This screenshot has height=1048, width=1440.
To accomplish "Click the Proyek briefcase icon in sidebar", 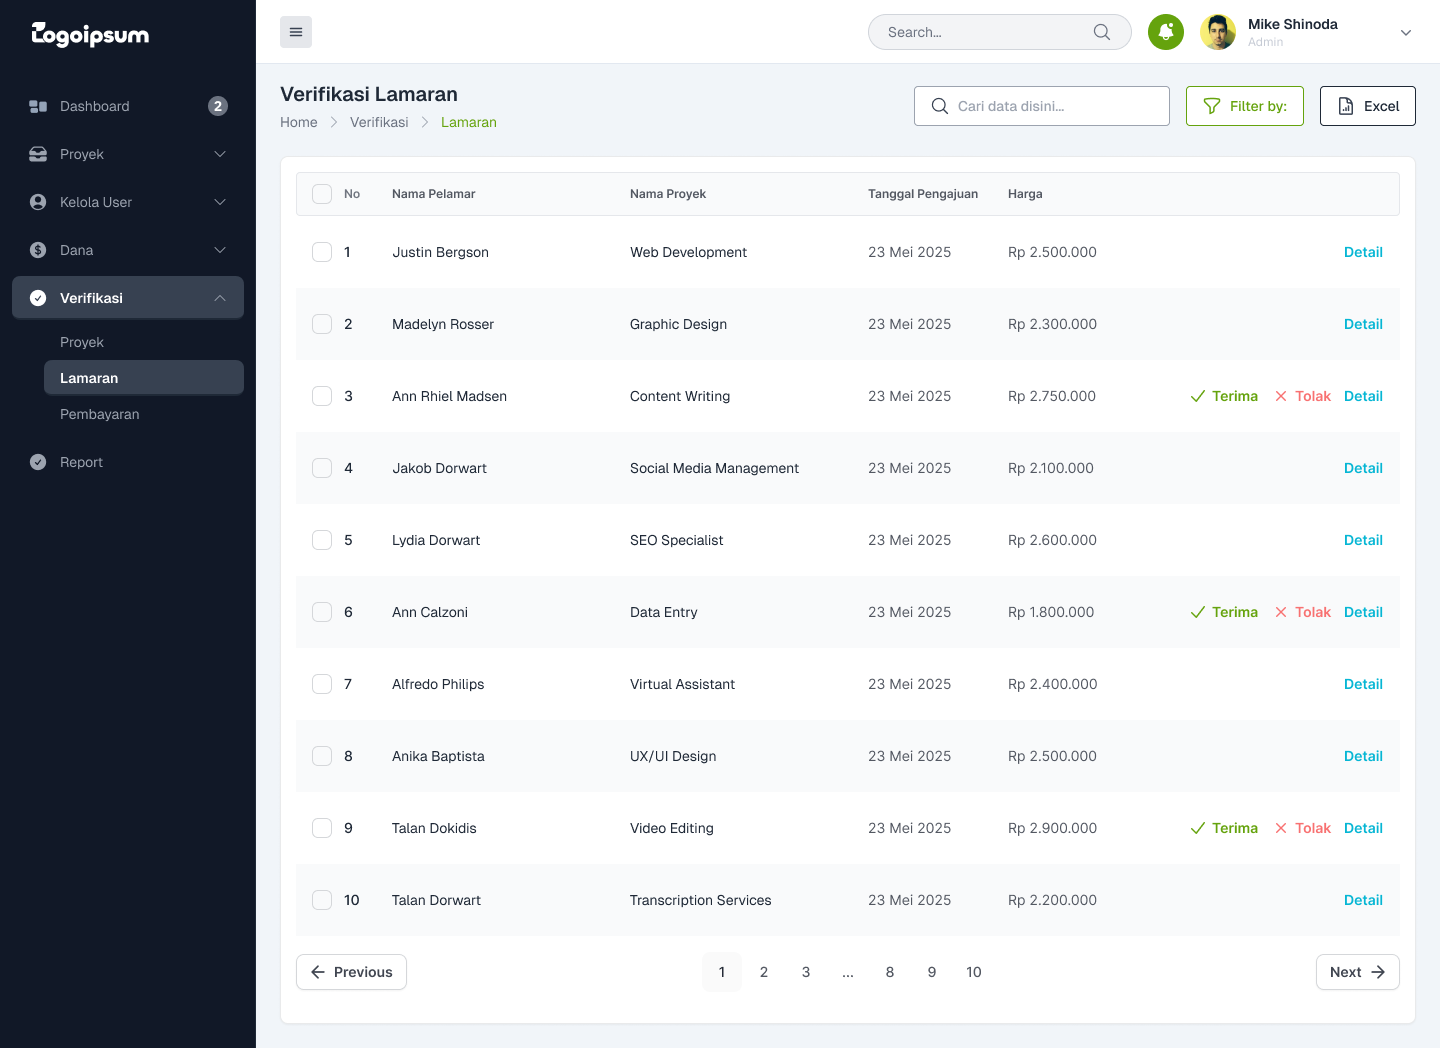I will coord(38,154).
